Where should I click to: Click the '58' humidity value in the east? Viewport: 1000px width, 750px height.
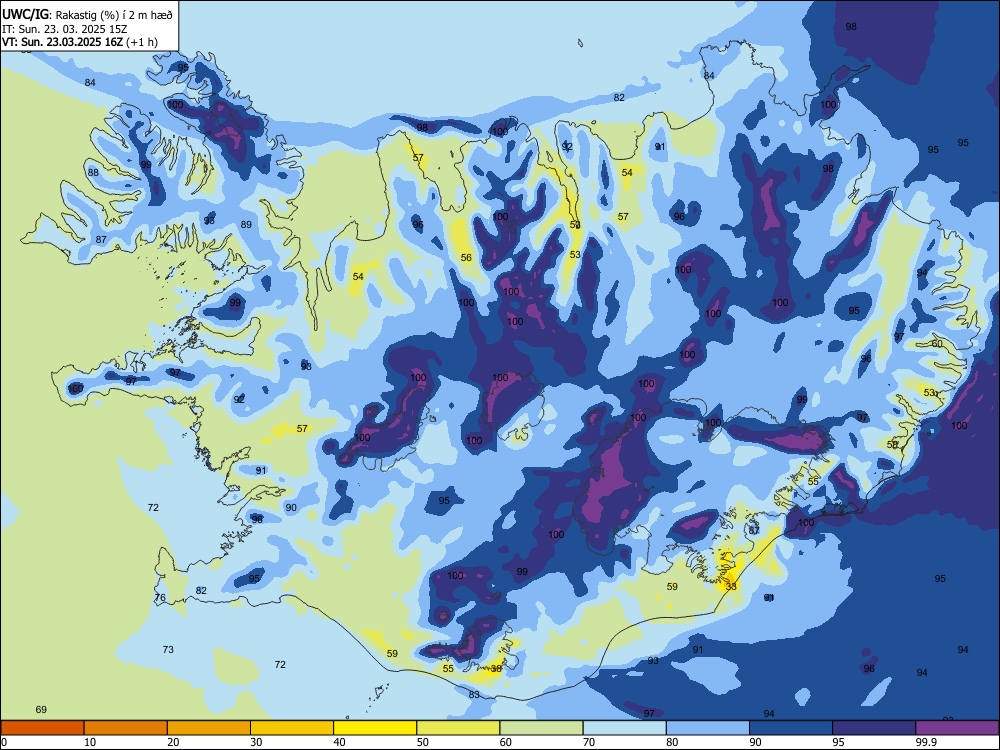(892, 444)
